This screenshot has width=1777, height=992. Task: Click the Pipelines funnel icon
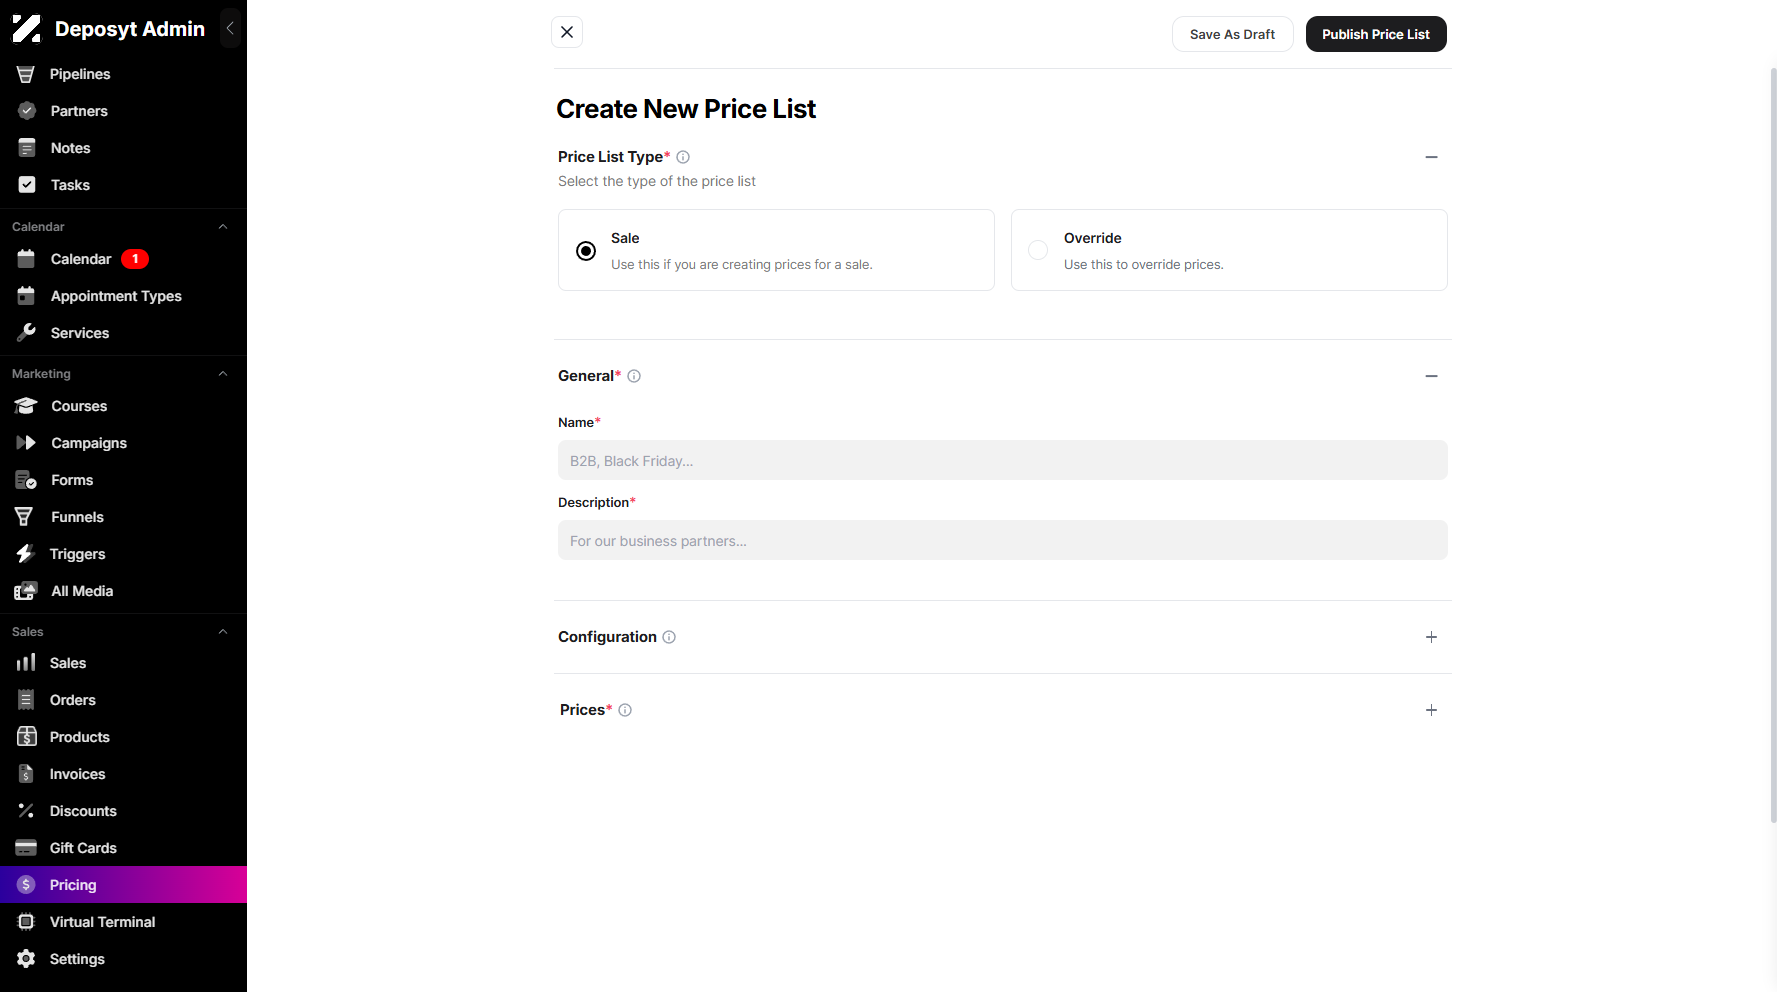[26, 74]
